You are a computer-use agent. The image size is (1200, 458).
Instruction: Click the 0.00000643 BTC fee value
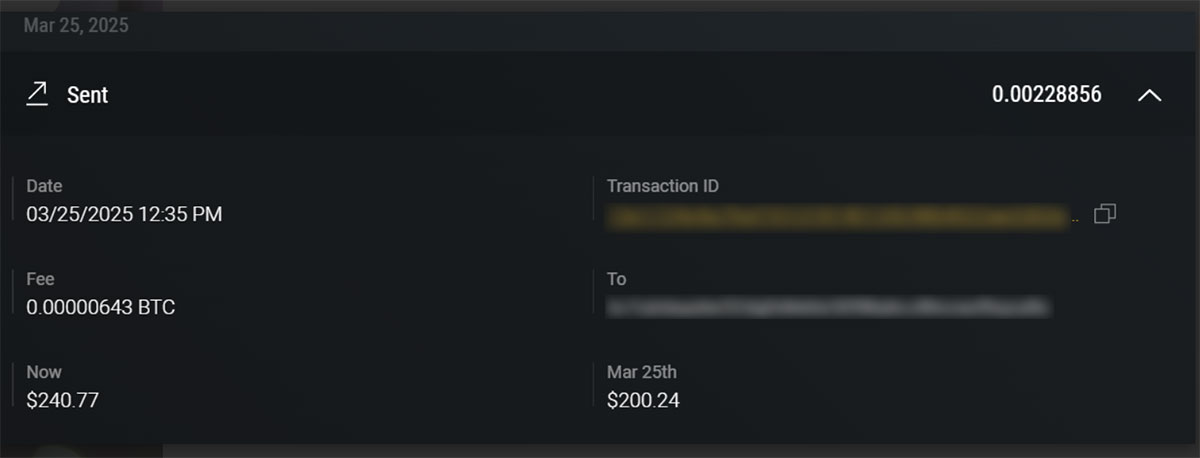[101, 307]
